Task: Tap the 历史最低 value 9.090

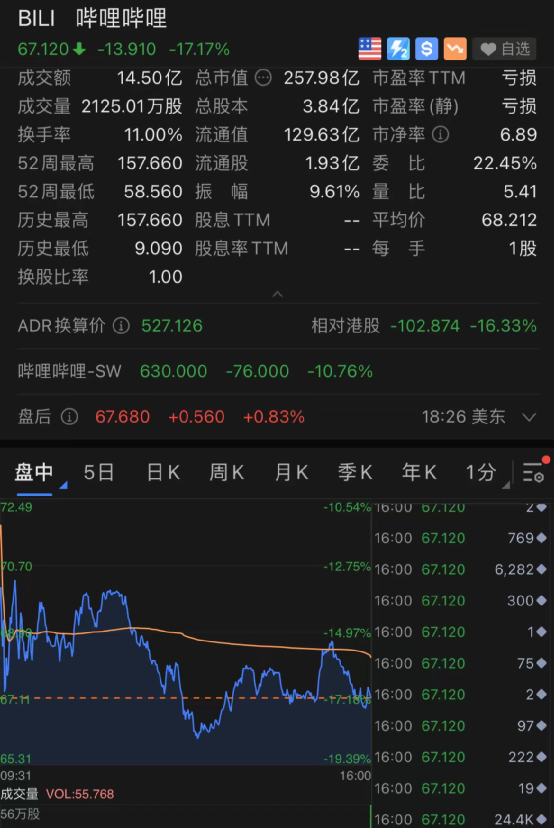Action: click(158, 249)
